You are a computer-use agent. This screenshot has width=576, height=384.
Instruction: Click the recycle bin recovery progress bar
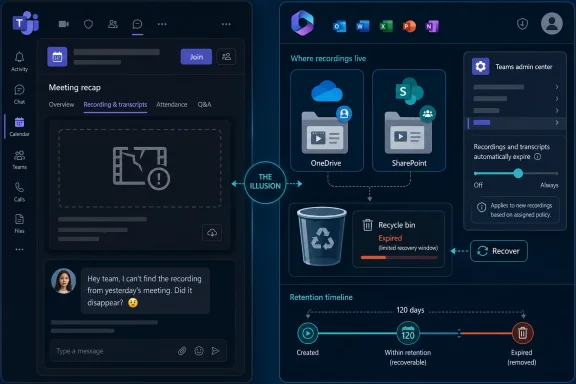399,258
